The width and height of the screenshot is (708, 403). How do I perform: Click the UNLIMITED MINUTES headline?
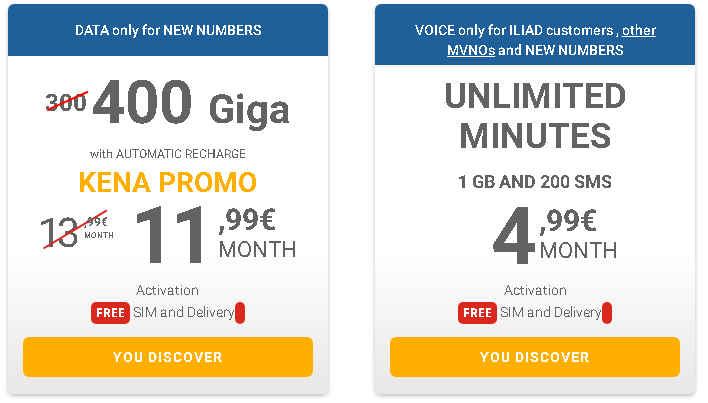[535, 116]
